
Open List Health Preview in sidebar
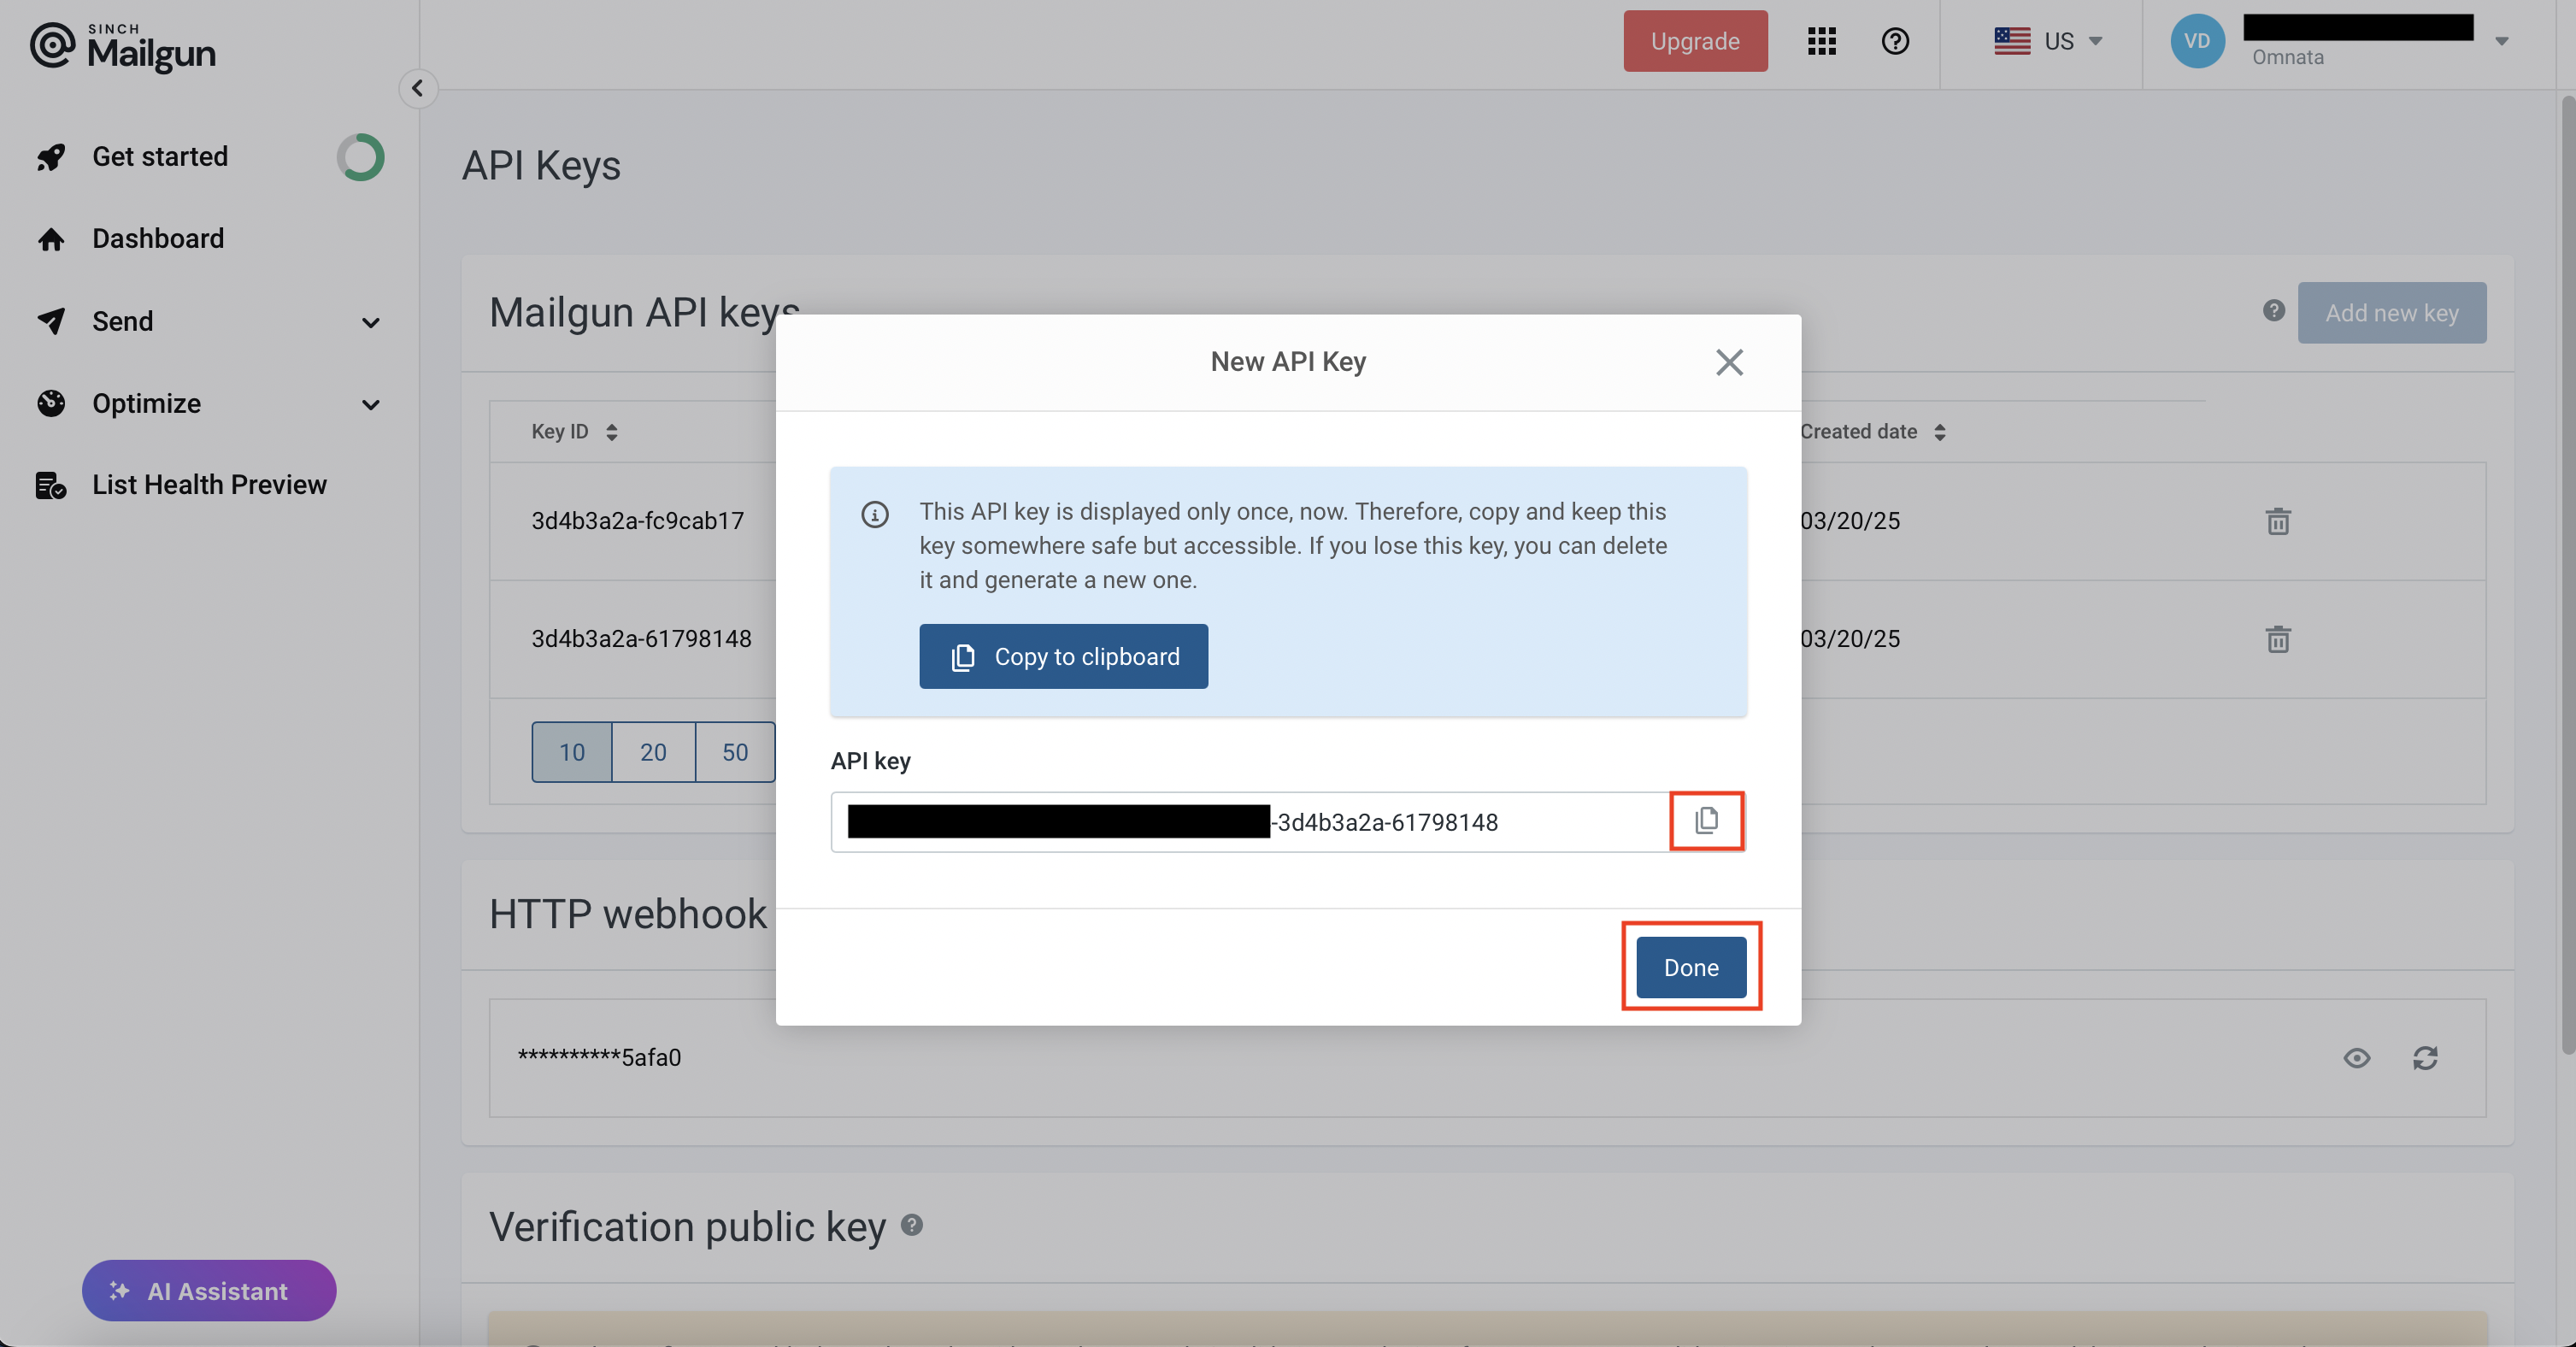click(209, 485)
